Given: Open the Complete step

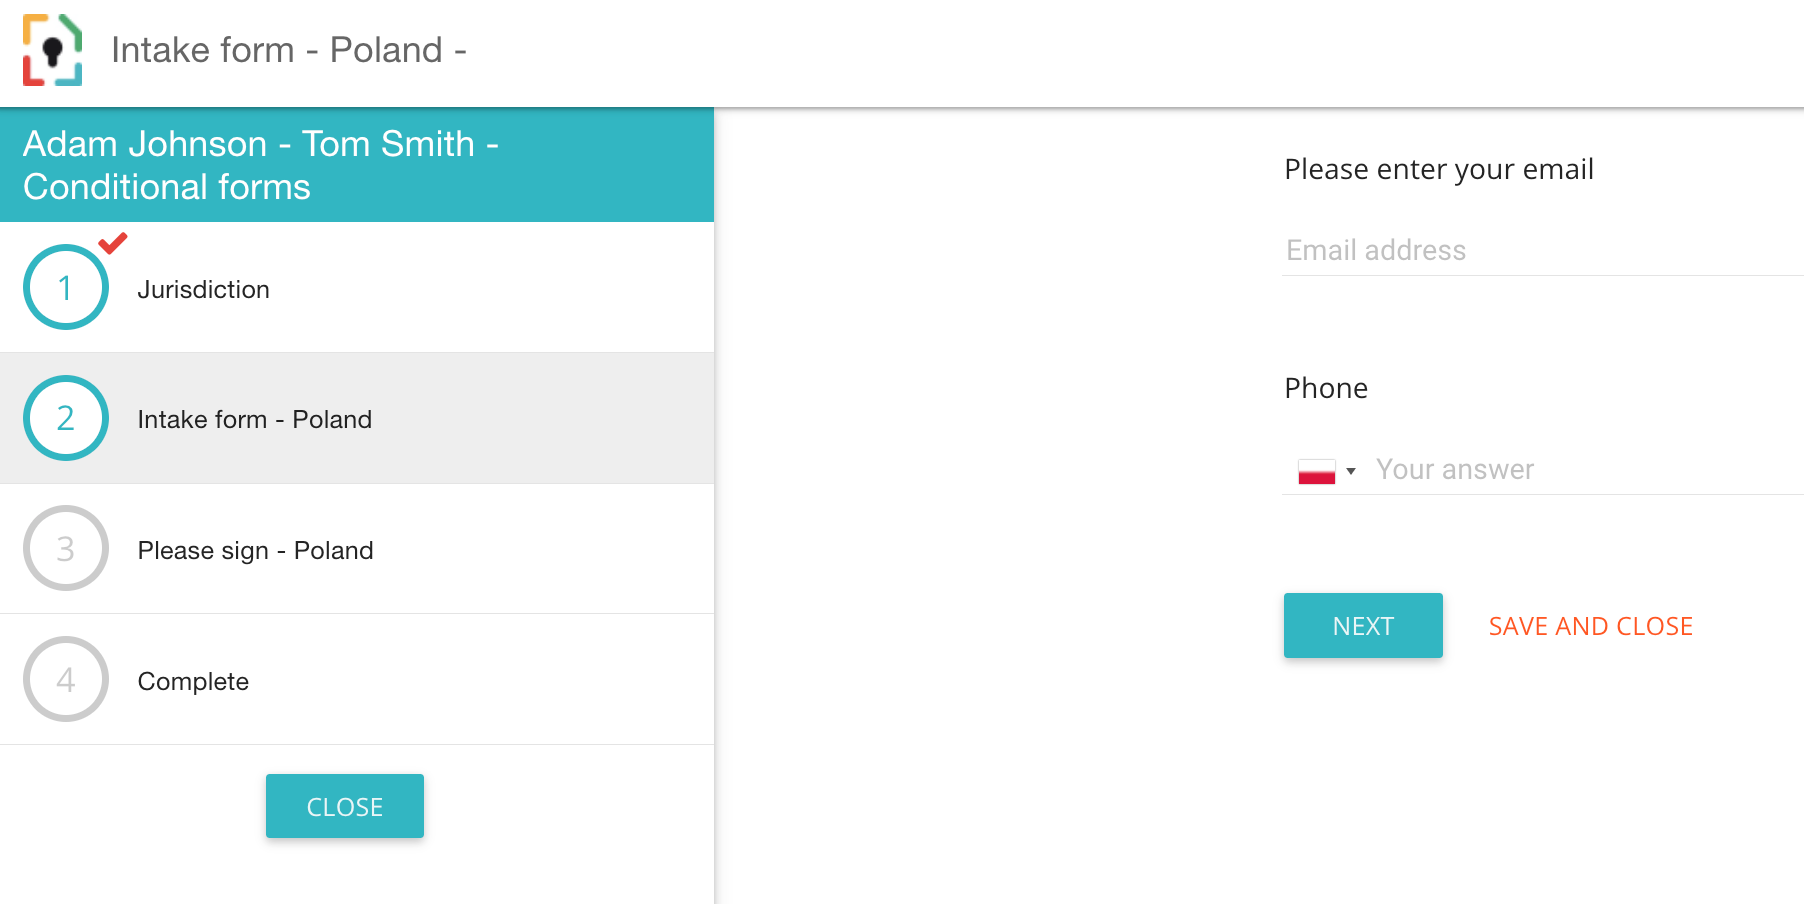Looking at the screenshot, I should click(194, 681).
